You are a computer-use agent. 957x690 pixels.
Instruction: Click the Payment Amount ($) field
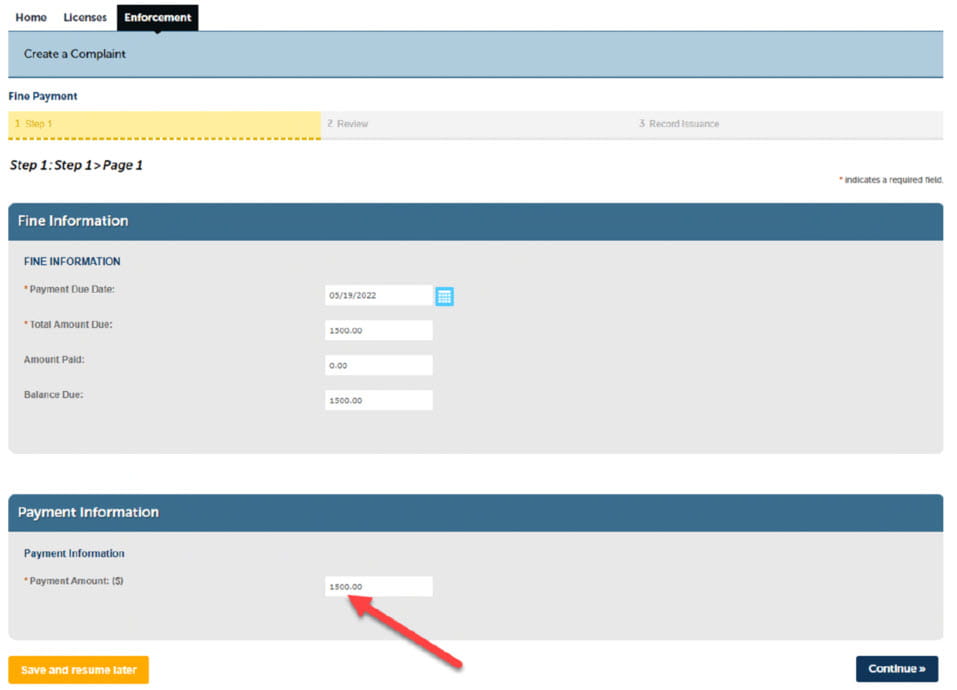pos(378,586)
